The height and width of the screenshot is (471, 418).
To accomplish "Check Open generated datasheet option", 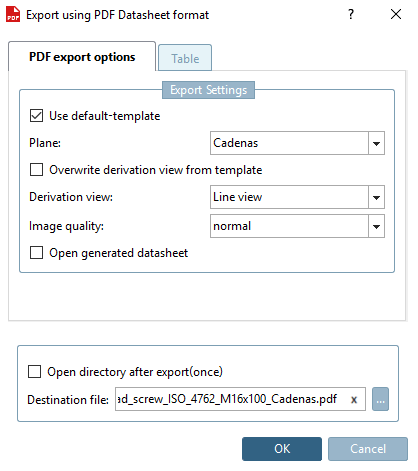I will (36, 252).
